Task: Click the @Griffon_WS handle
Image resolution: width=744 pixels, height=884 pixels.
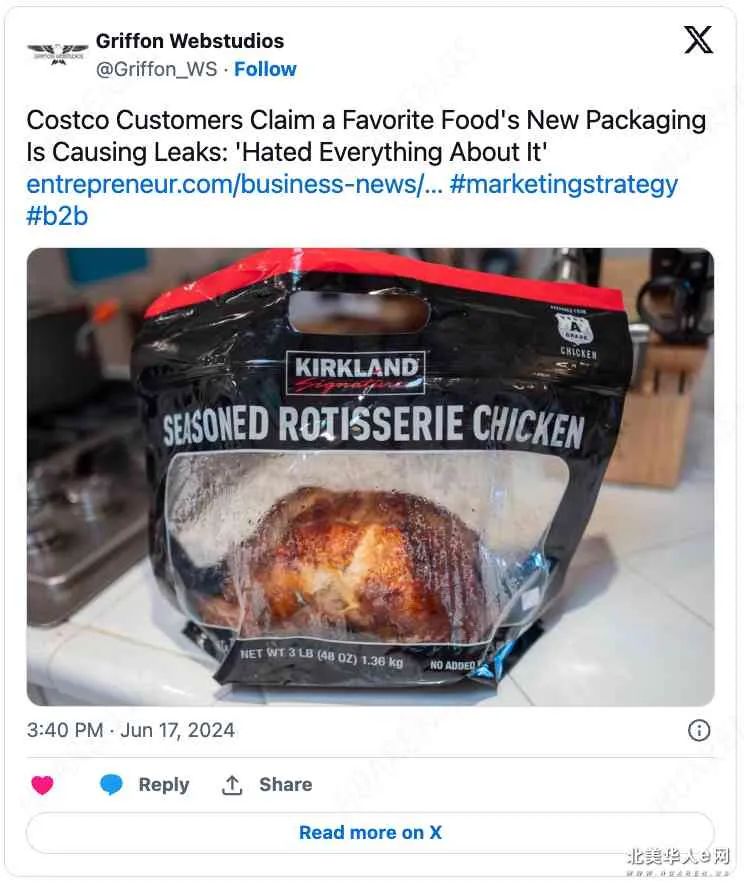Action: click(x=156, y=69)
